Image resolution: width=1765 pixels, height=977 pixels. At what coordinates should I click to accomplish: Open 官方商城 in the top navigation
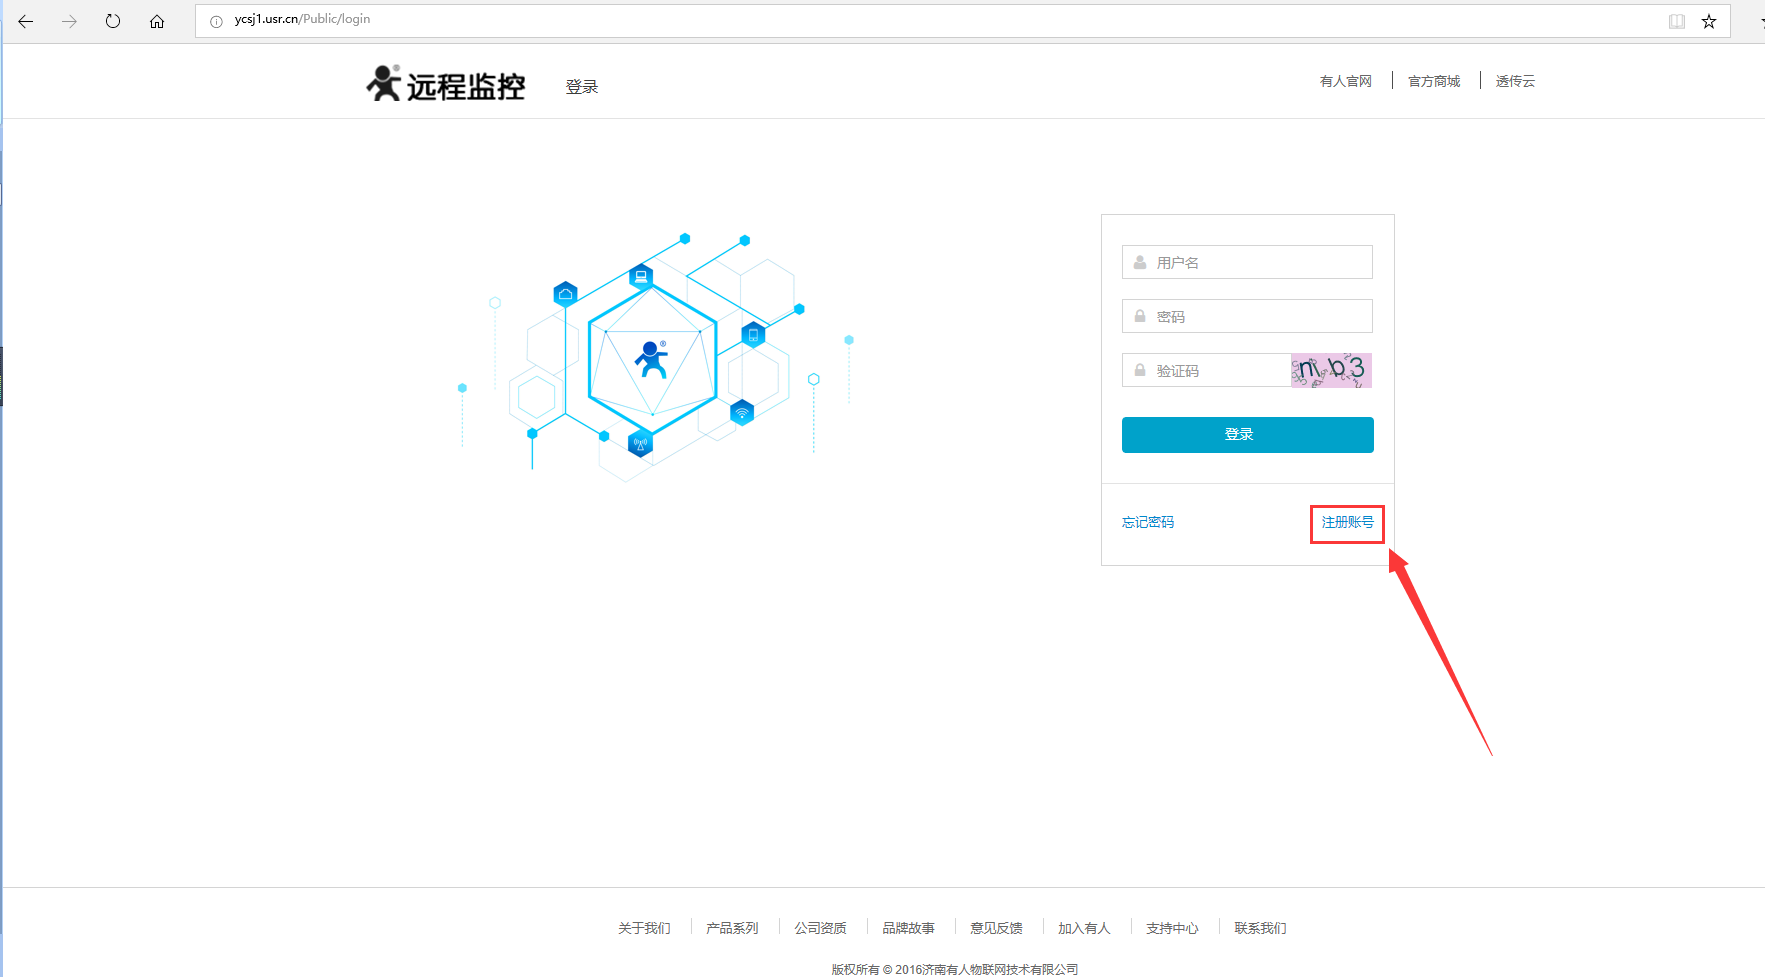pos(1434,81)
